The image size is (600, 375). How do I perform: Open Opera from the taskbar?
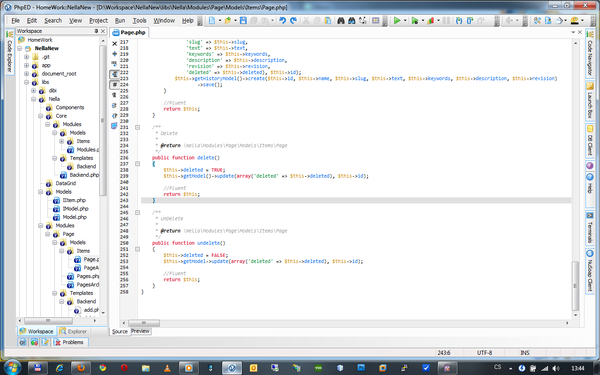[124, 368]
